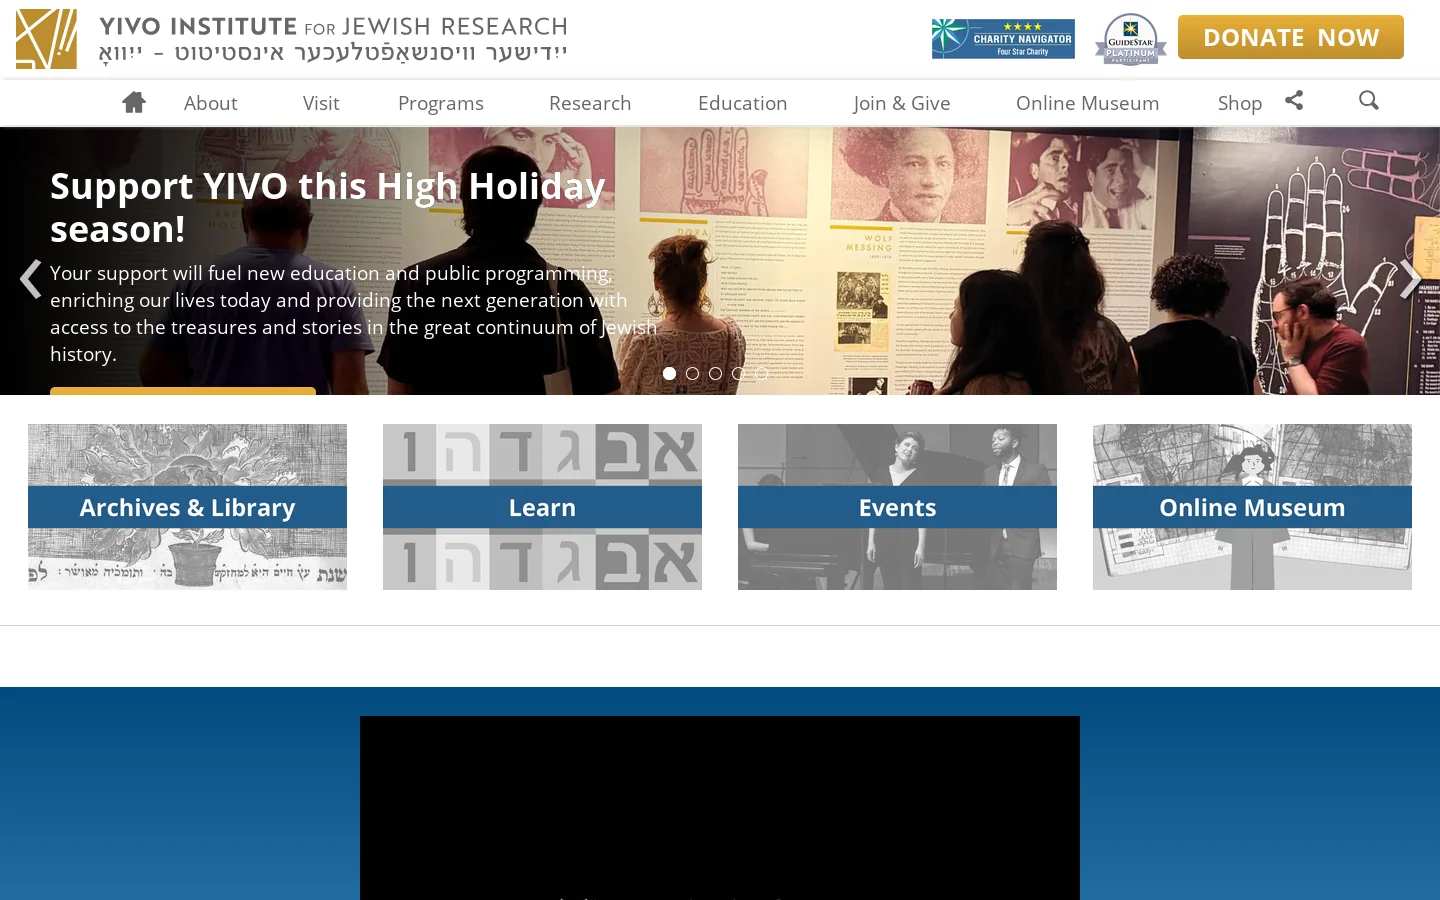Expand the Join & Give menu
Viewport: 1440px width, 900px height.
pyautogui.click(x=902, y=103)
